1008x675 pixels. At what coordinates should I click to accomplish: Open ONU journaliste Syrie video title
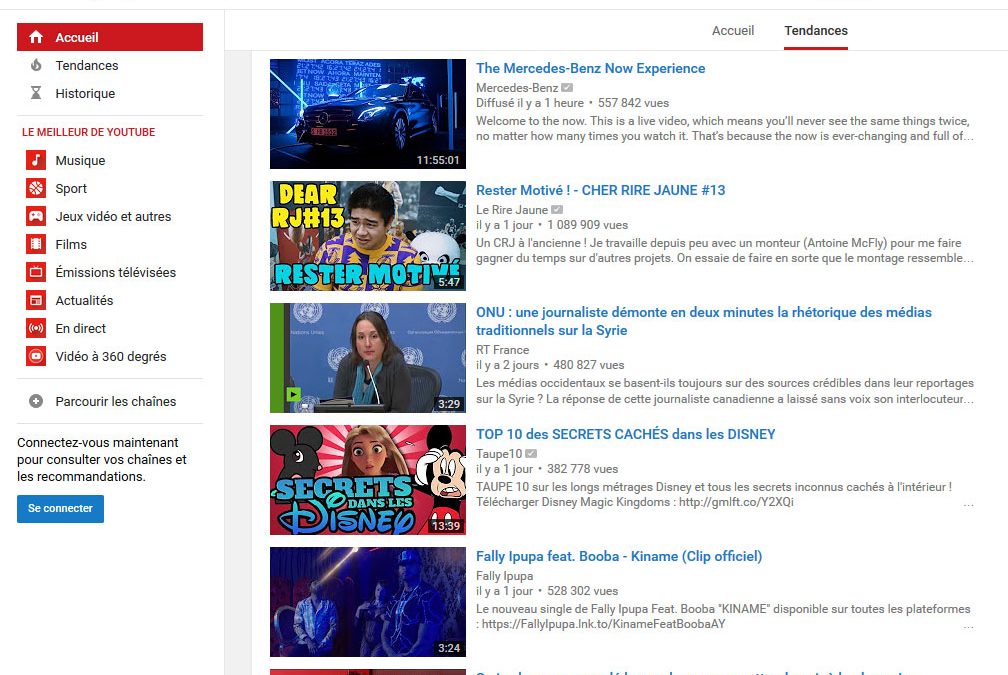point(704,321)
